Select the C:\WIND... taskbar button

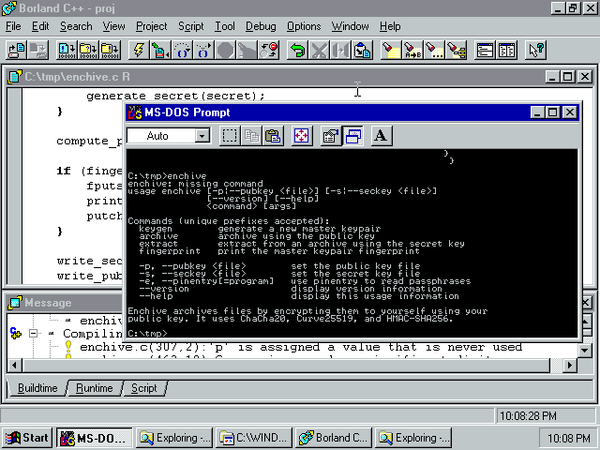click(x=253, y=438)
